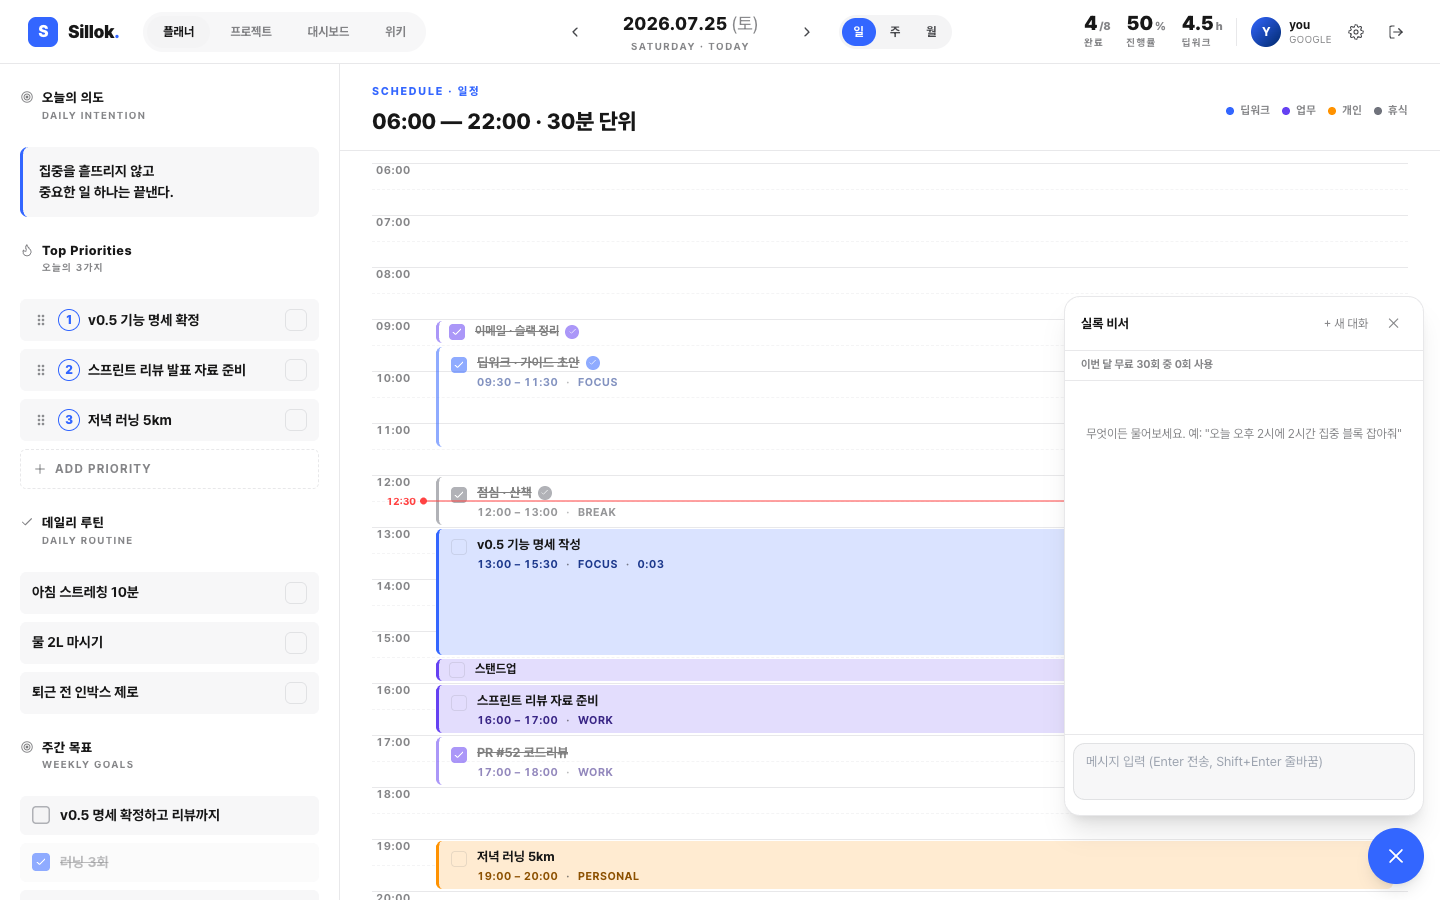
Task: Check 물 2L 마시기 routine
Action: coord(296,643)
